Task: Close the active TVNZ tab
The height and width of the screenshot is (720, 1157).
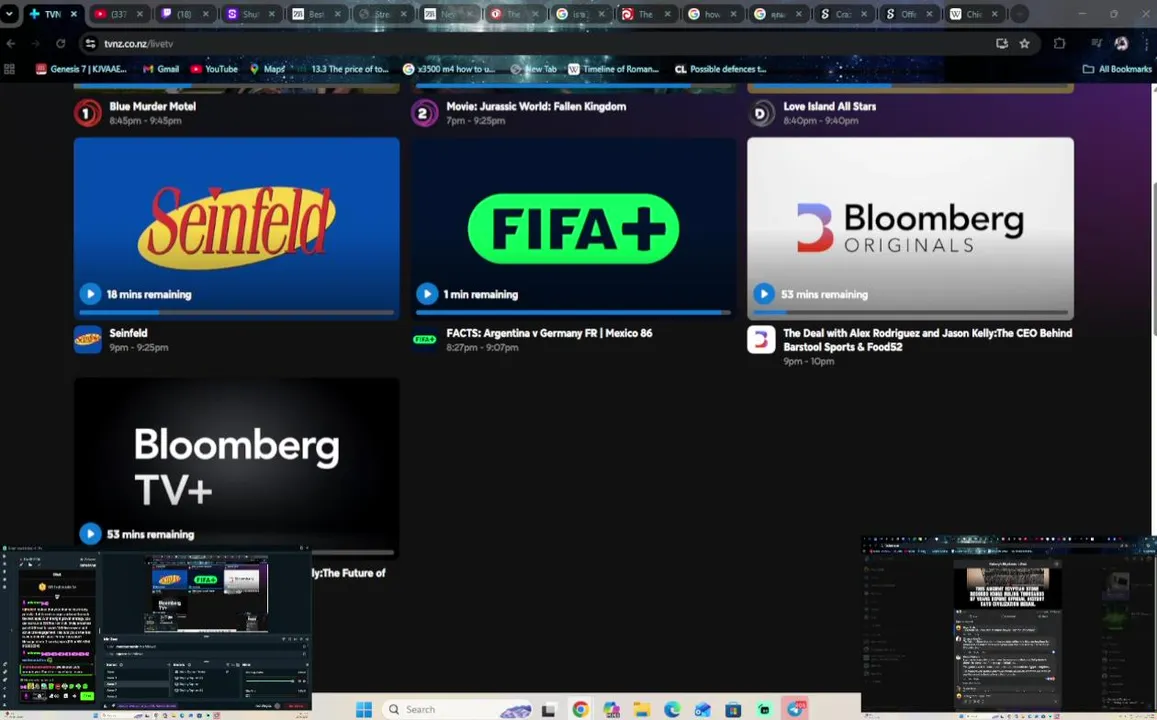Action: tap(74, 13)
